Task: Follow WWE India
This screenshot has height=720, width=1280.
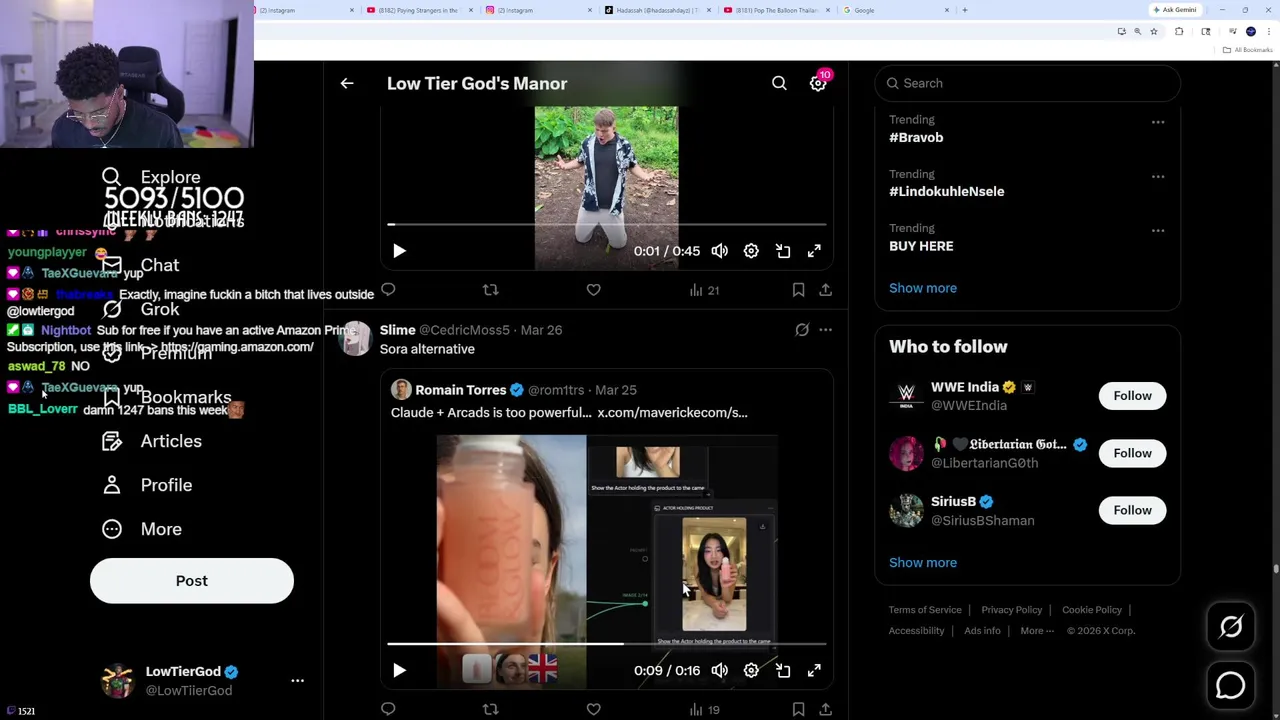Action: [x=1132, y=396]
